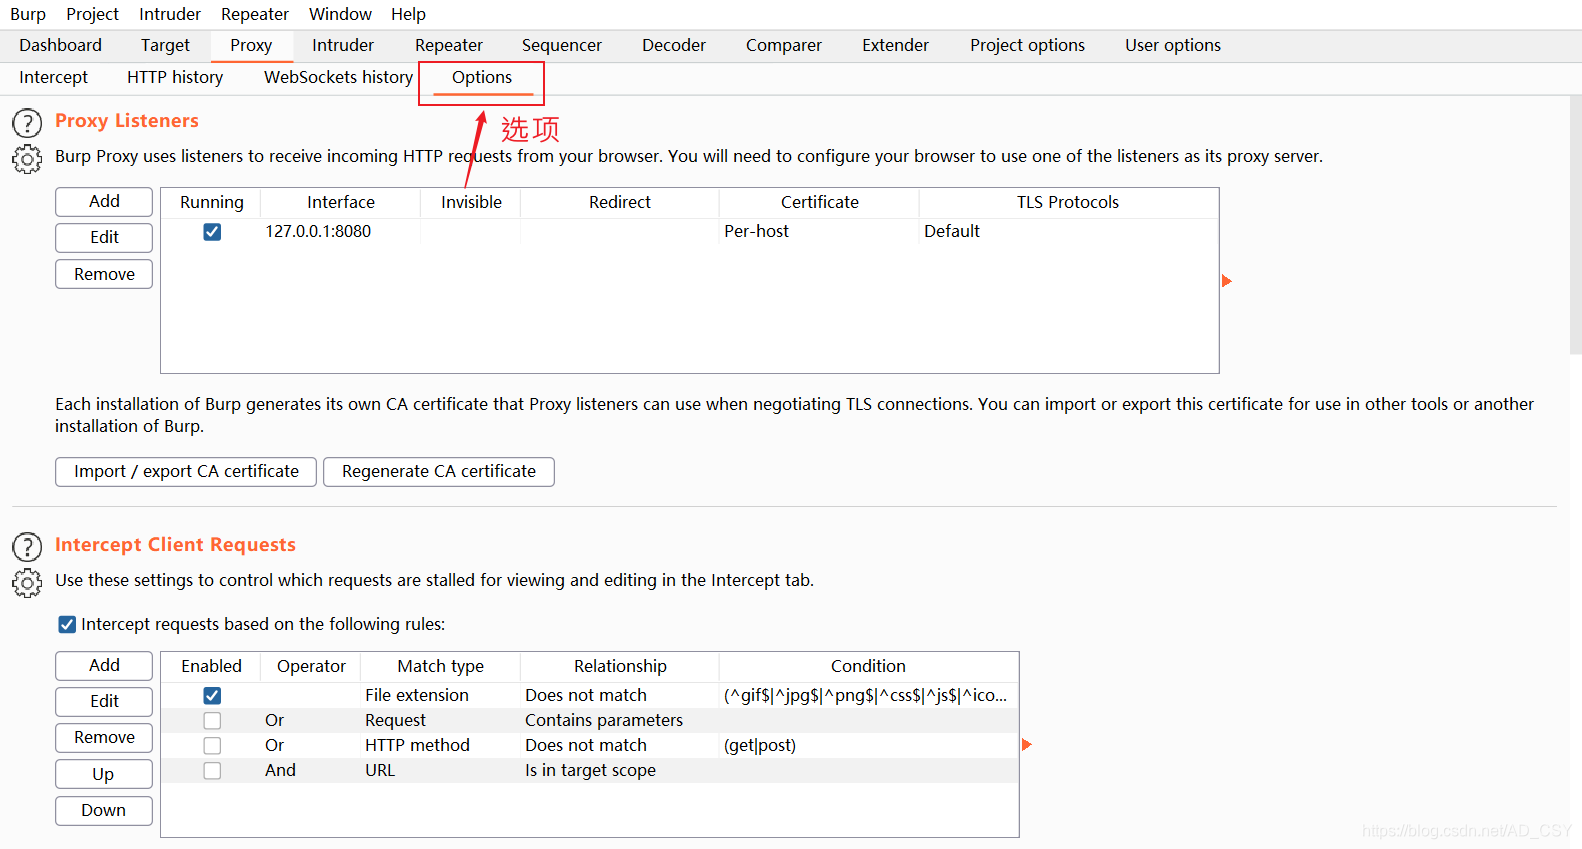Click the vertical scrollbar on the right
The image size is (1582, 849).
(x=1575, y=225)
